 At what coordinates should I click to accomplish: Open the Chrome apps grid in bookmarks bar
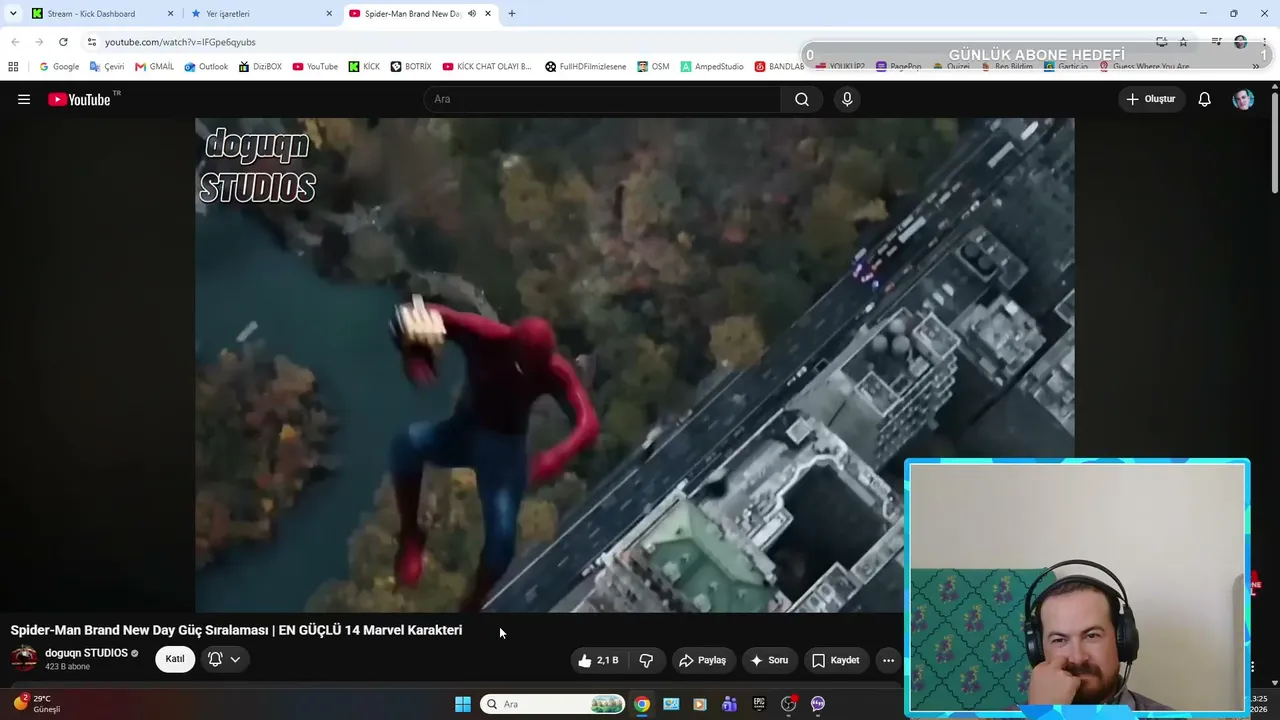pos(13,67)
